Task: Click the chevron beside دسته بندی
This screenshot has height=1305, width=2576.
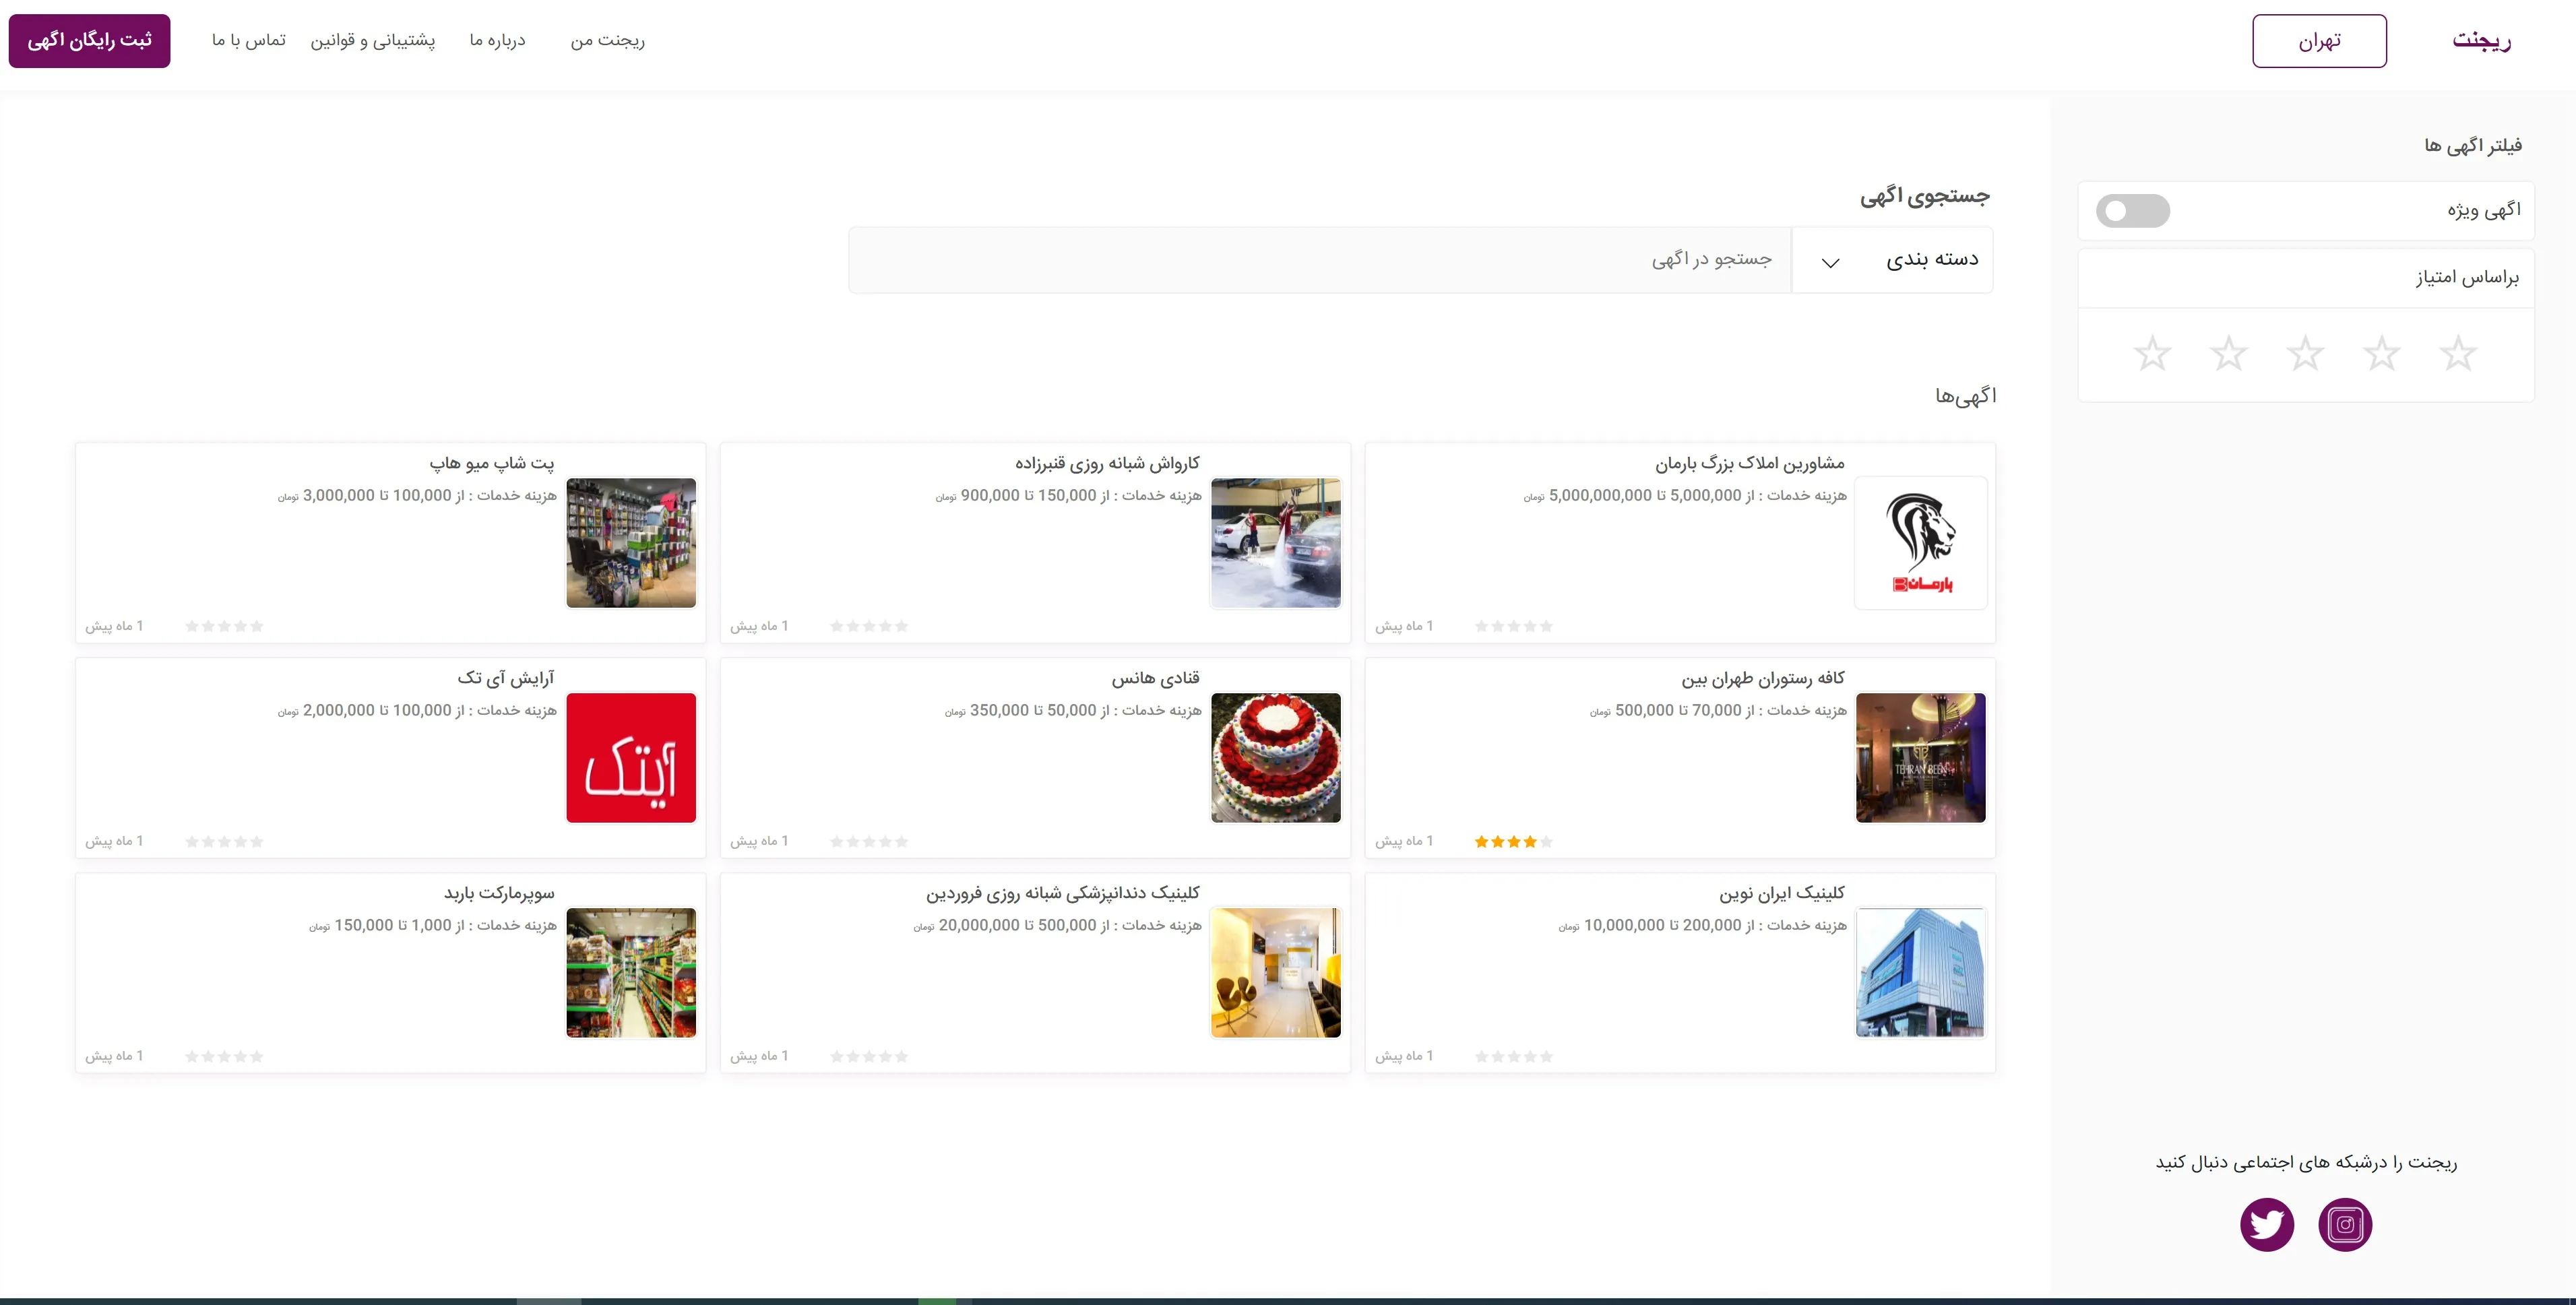Action: click(1830, 262)
